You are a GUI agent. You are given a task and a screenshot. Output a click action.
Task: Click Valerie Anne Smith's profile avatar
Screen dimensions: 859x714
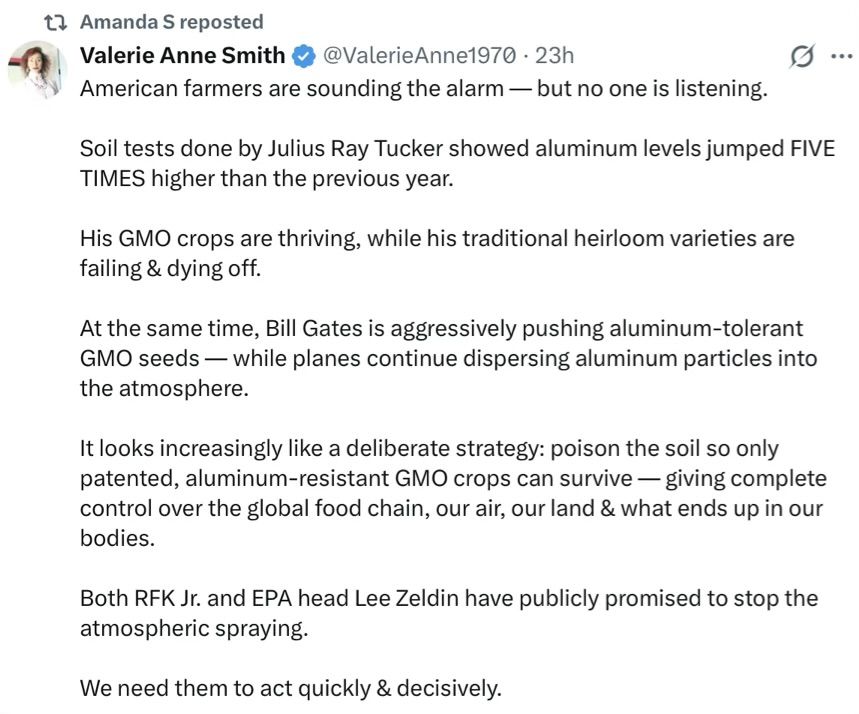[x=35, y=69]
